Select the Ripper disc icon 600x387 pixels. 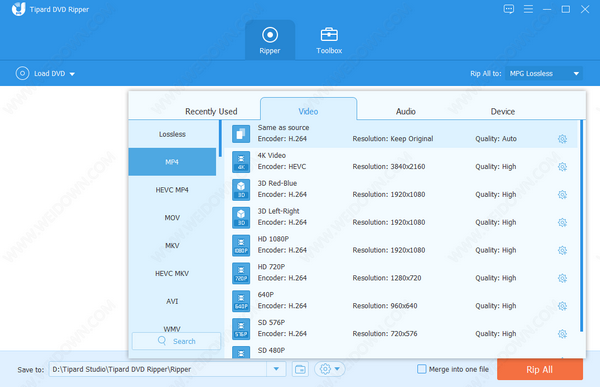(270, 35)
